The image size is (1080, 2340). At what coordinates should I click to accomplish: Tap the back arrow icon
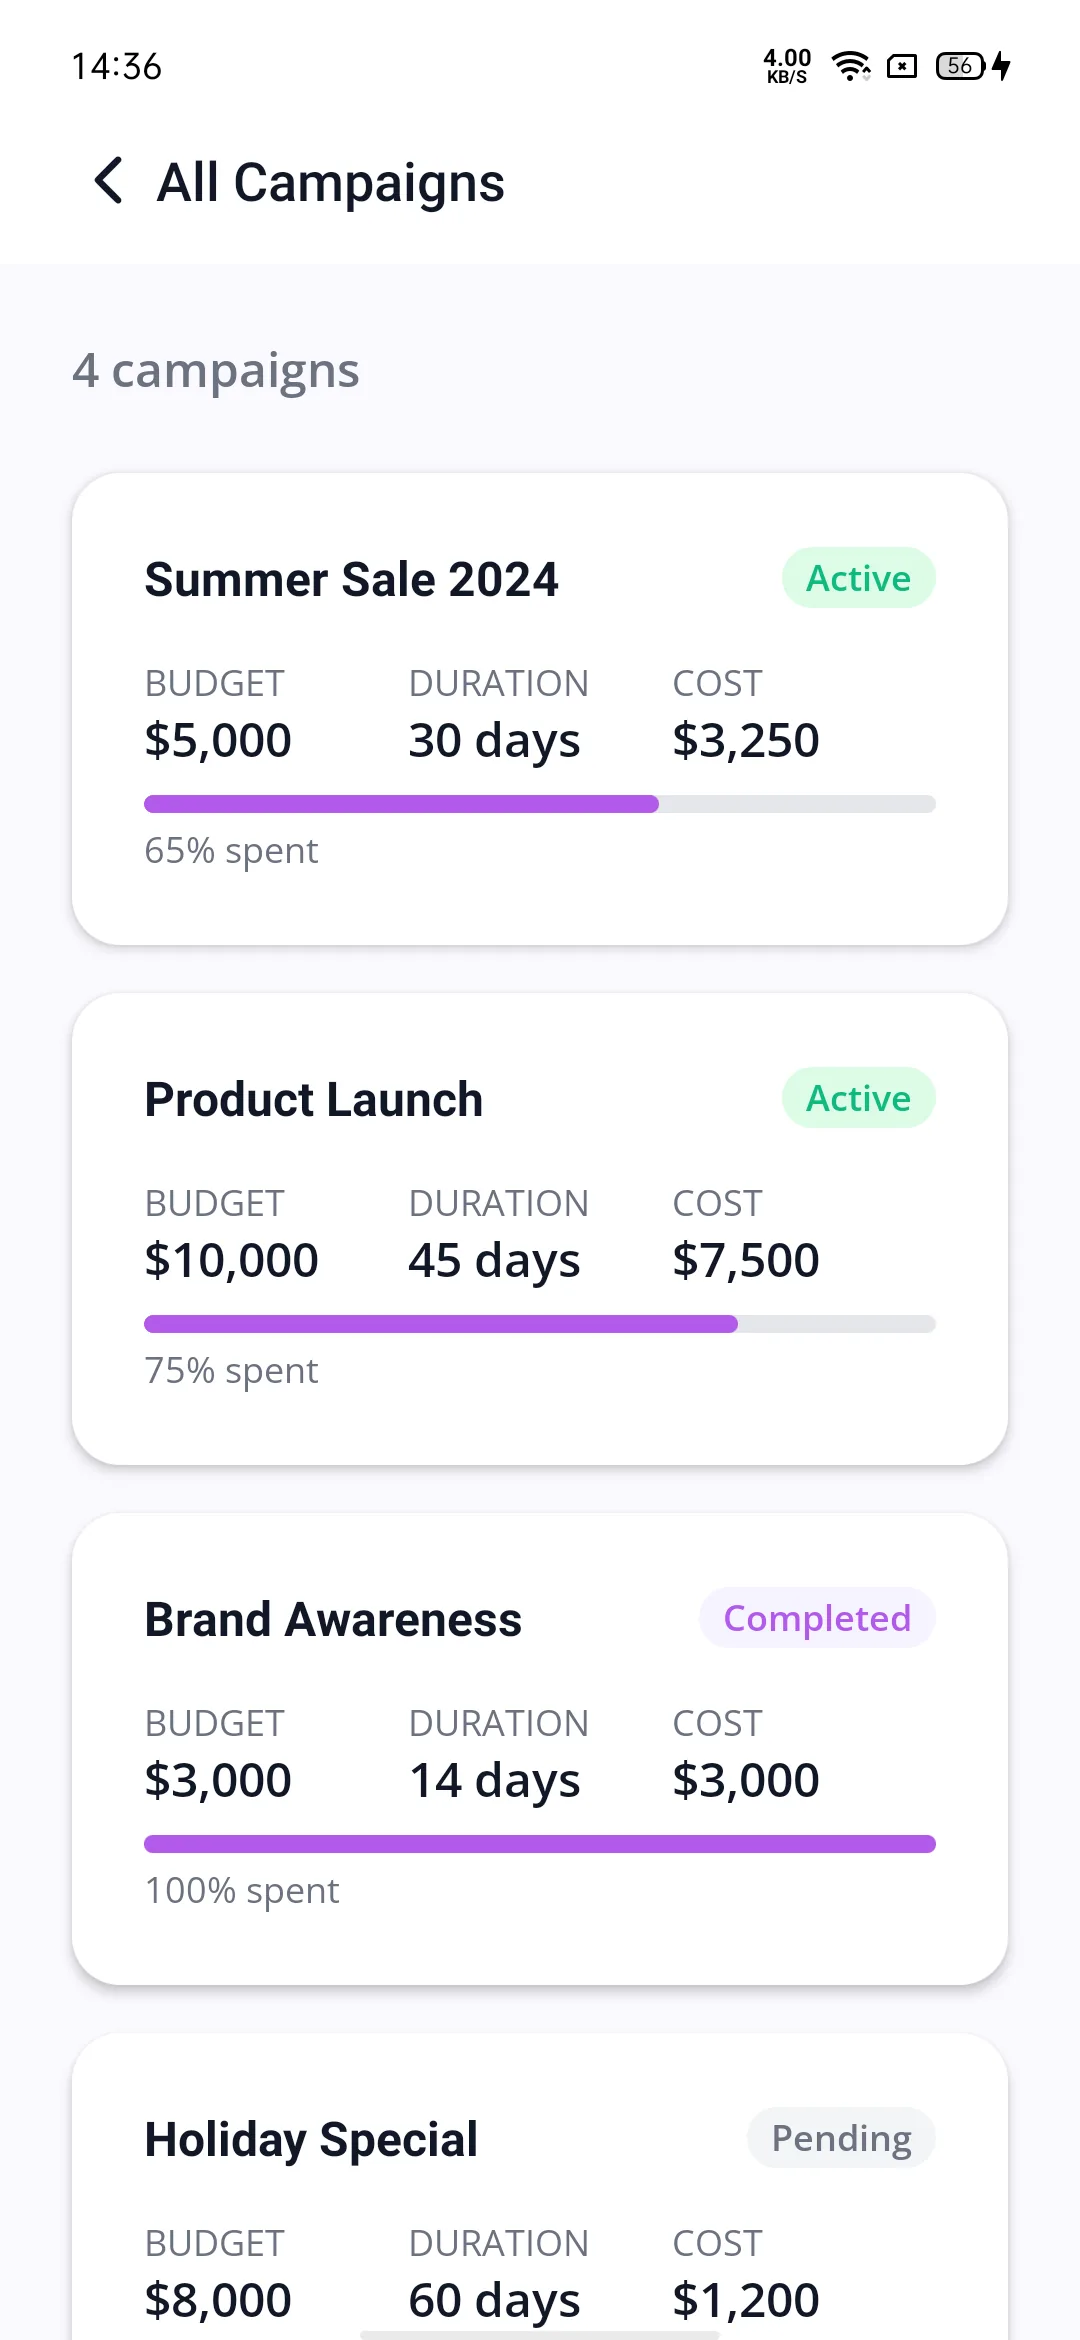pyautogui.click(x=108, y=181)
